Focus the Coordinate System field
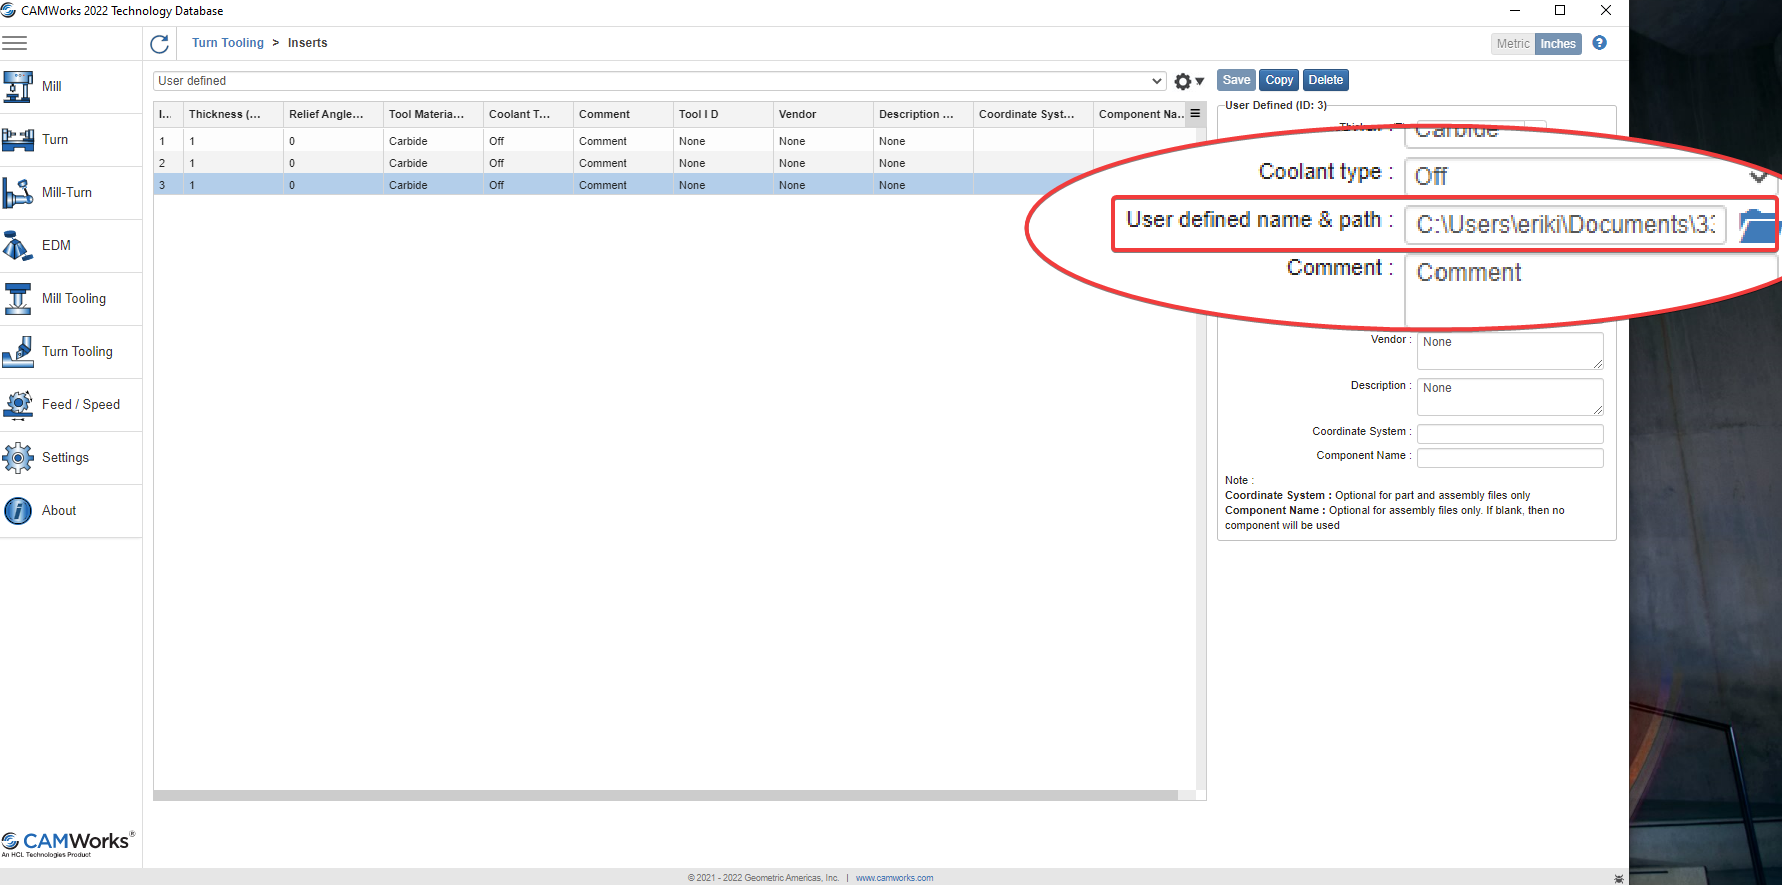1782x885 pixels. click(1510, 434)
